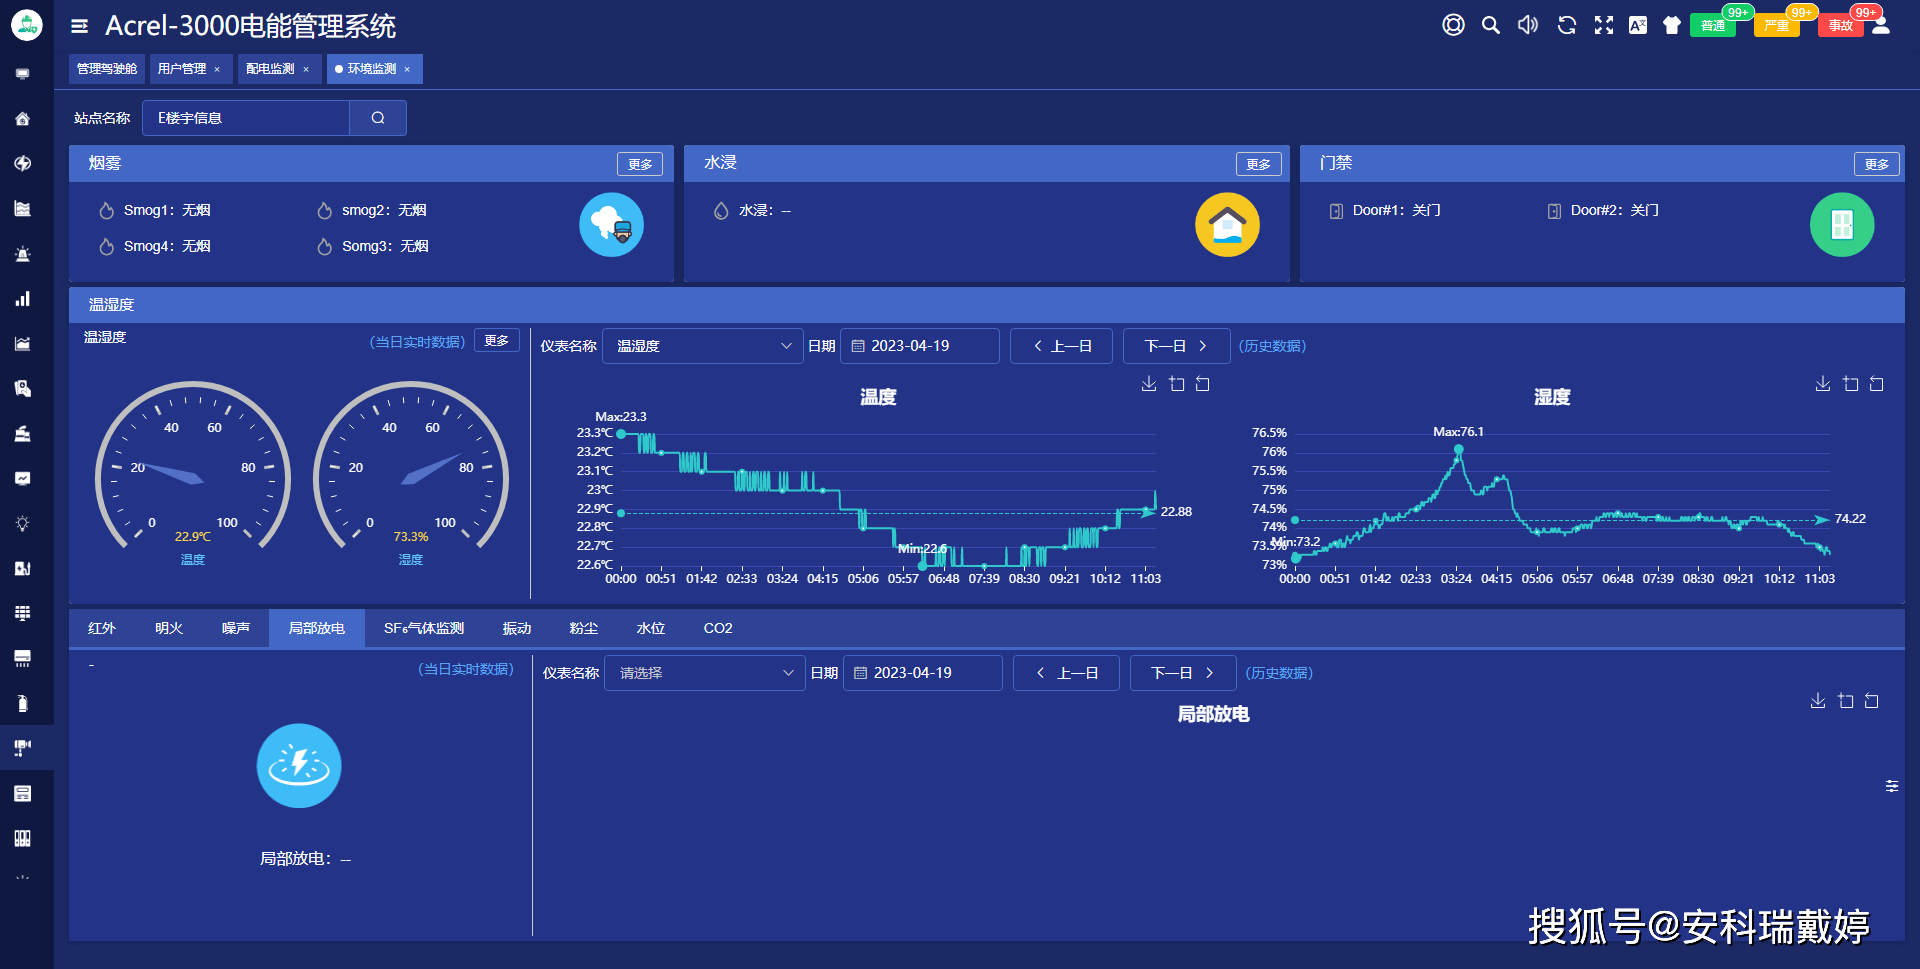Toggle alarm sound with the speaker icon
This screenshot has width=1920, height=969.
(1528, 25)
